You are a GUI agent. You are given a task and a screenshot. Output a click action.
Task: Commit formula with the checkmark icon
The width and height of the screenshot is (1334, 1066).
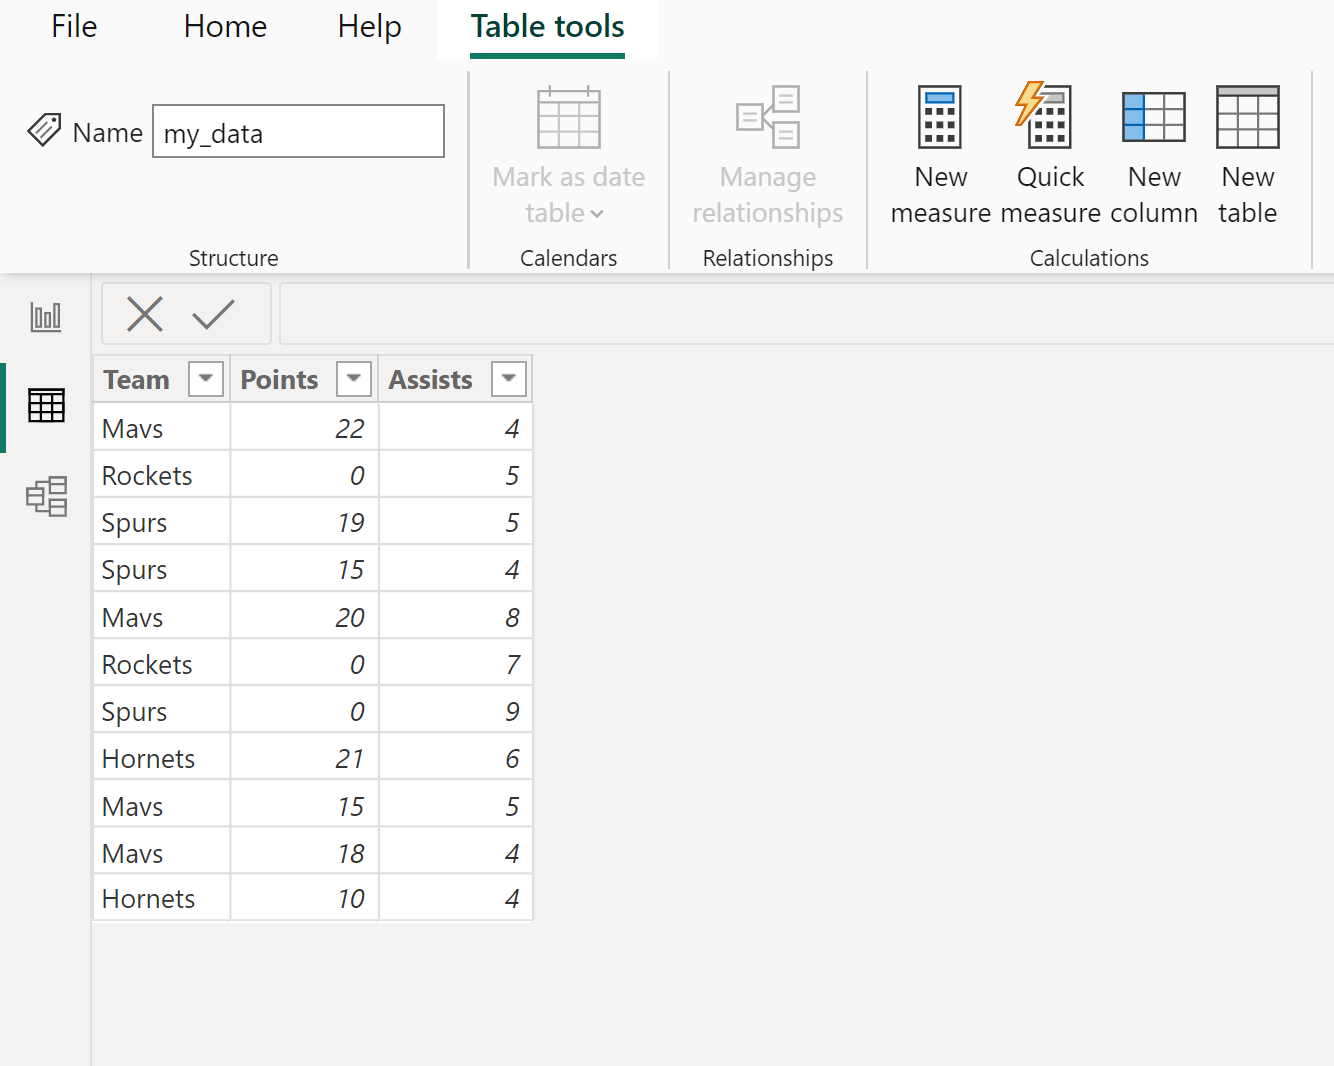coord(213,314)
